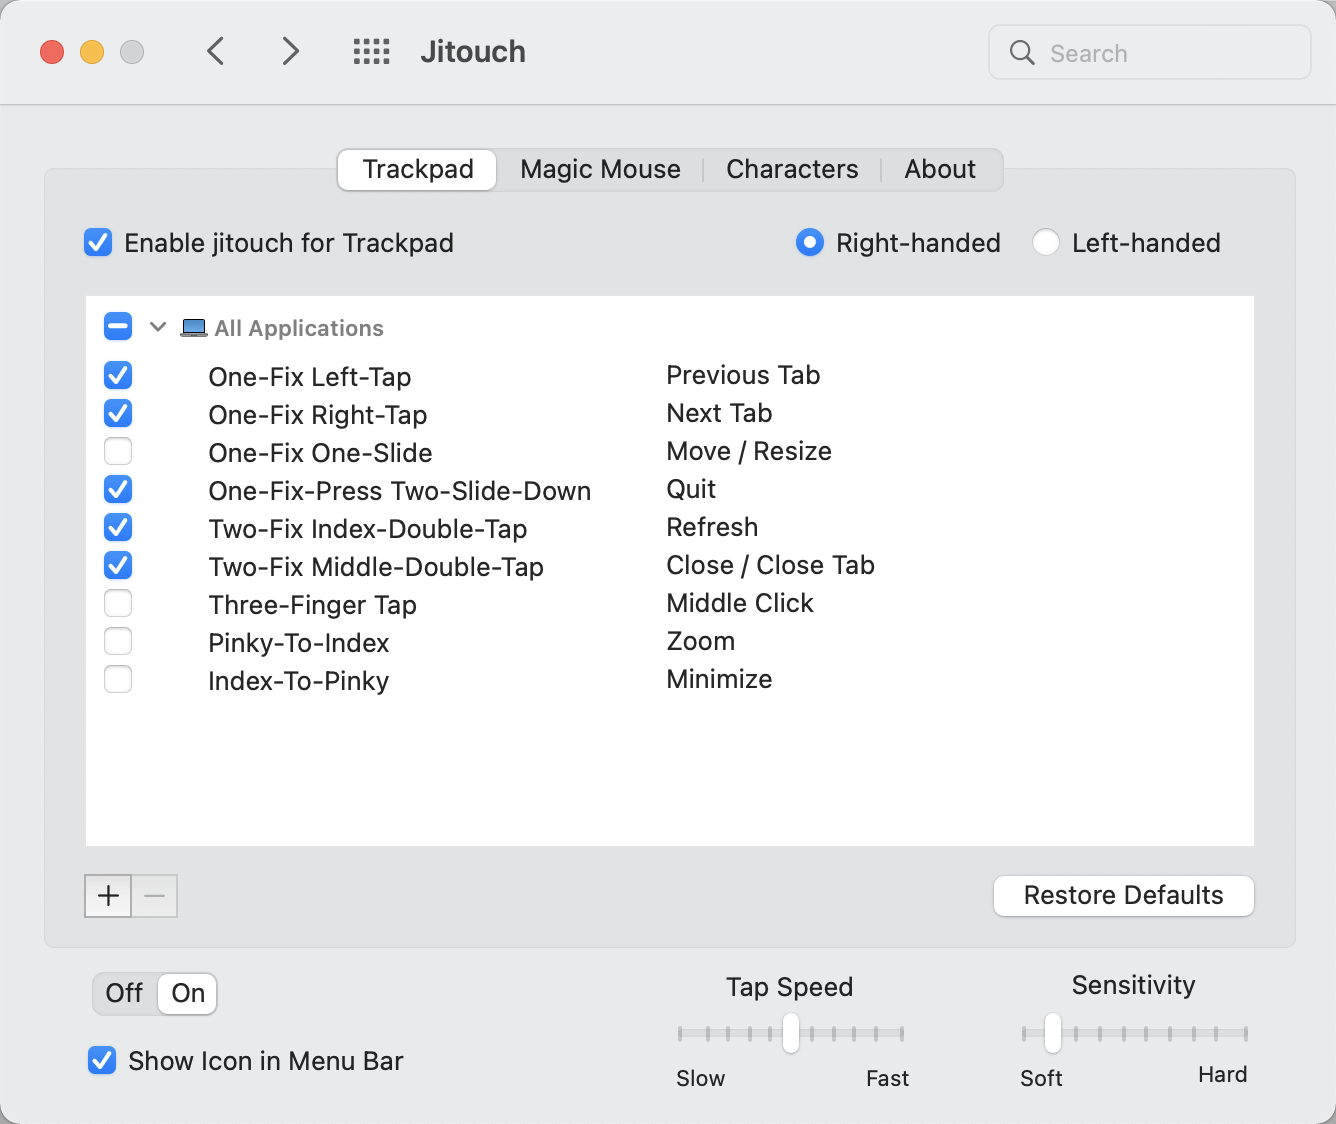Select the Middle Click action text

[740, 603]
